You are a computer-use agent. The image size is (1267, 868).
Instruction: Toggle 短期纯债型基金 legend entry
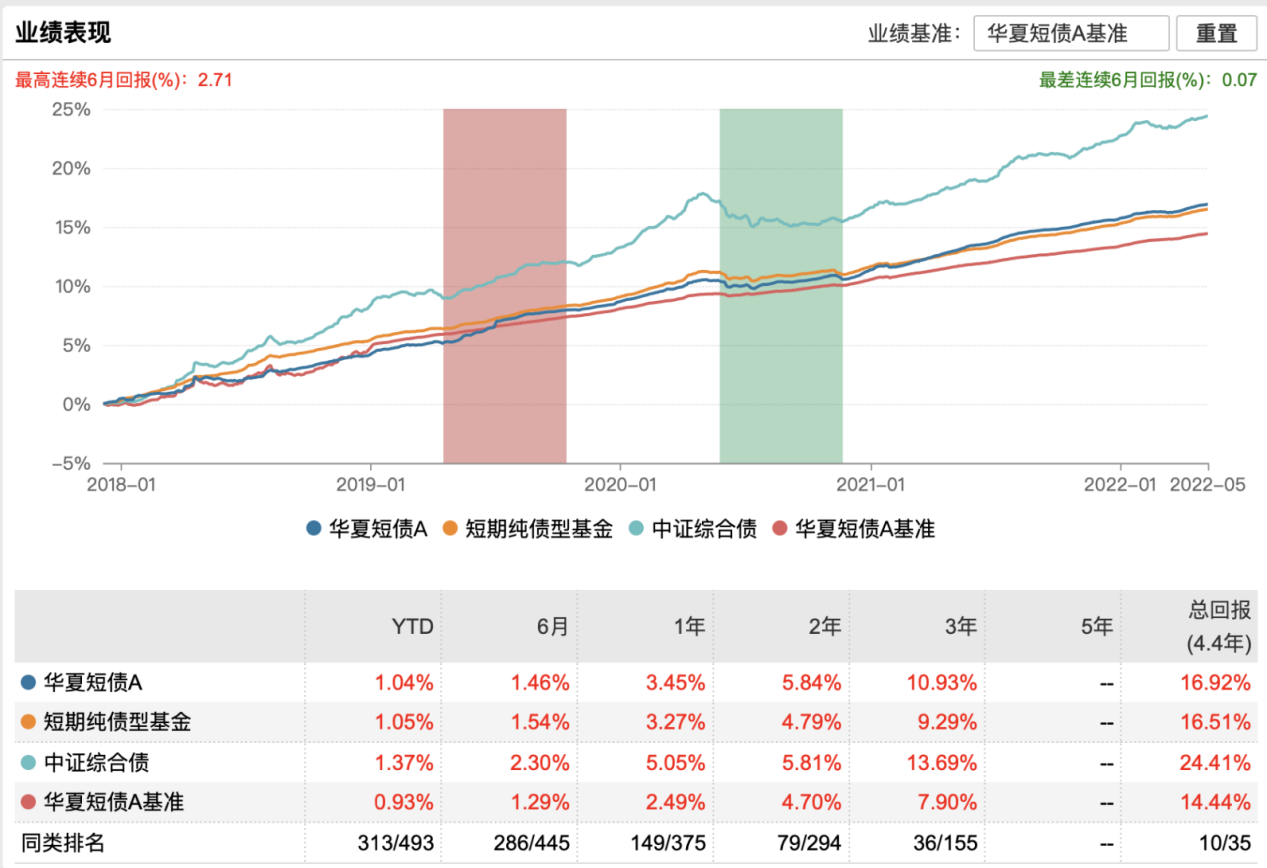[x=527, y=529]
